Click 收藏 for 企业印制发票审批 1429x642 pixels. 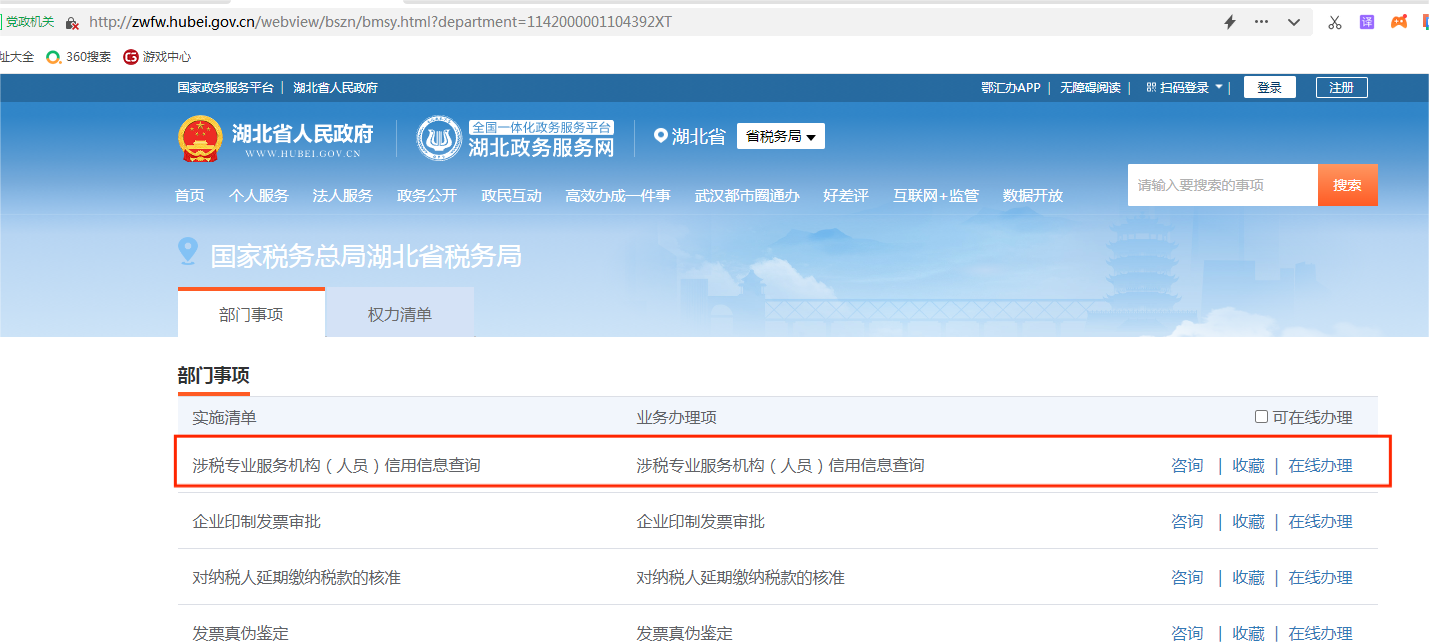tap(1248, 521)
